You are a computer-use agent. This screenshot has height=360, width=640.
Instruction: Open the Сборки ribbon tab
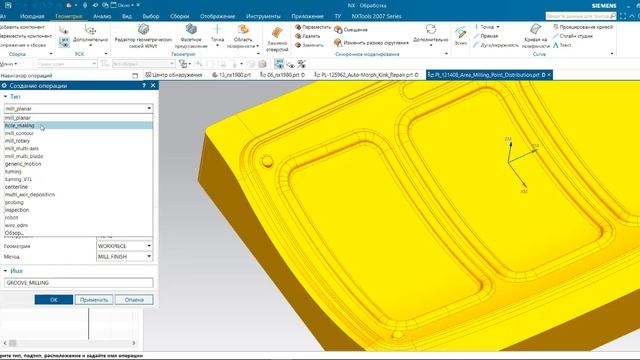[x=180, y=16]
